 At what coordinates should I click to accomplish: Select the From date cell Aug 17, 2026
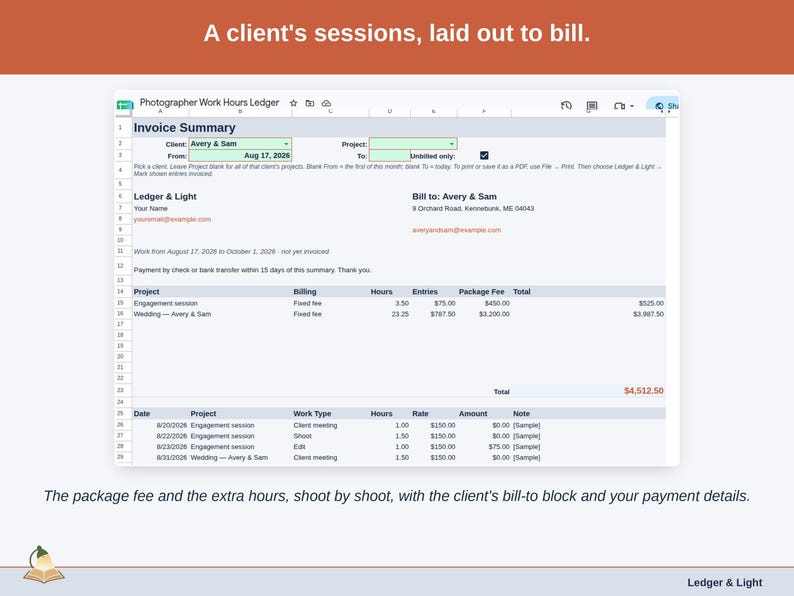pyautogui.click(x=240, y=155)
